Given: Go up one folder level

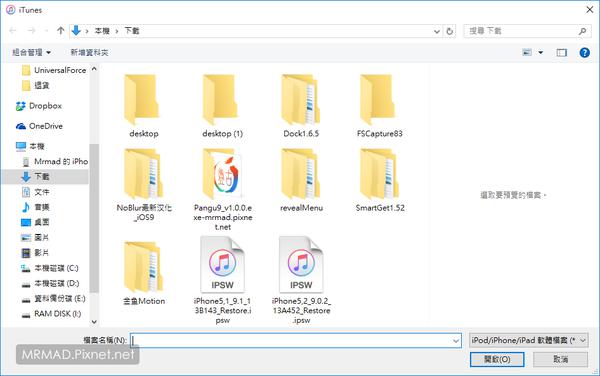Looking at the screenshot, I should click(60, 31).
